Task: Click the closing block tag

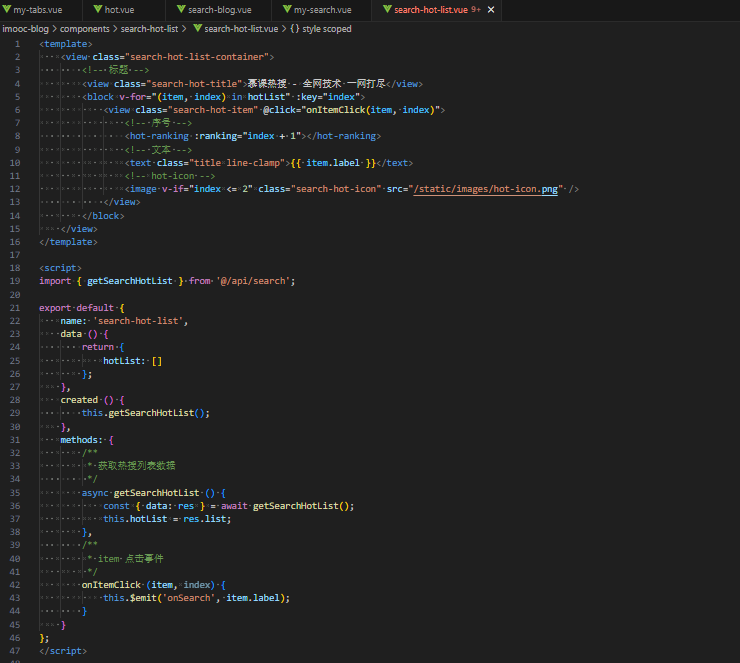Action: click(103, 216)
